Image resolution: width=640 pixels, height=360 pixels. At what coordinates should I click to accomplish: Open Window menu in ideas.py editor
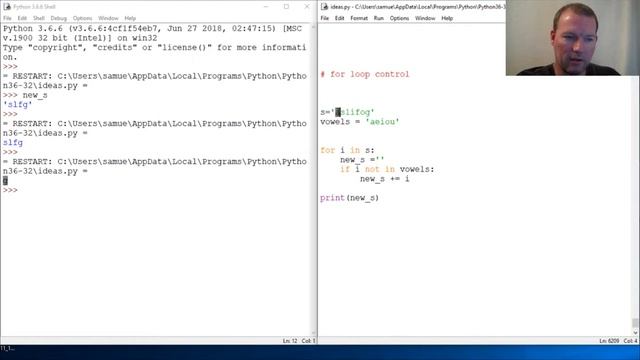click(x=425, y=18)
